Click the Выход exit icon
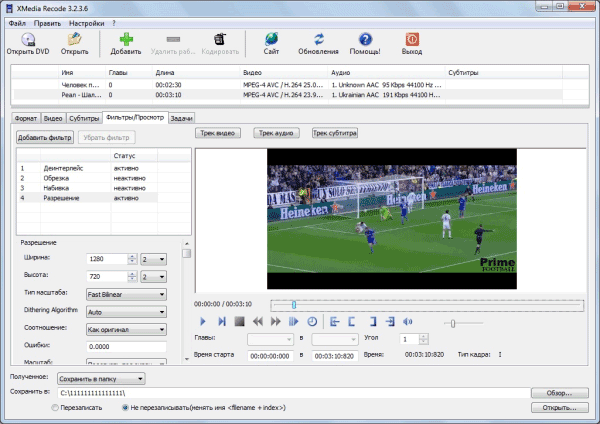 tap(411, 39)
